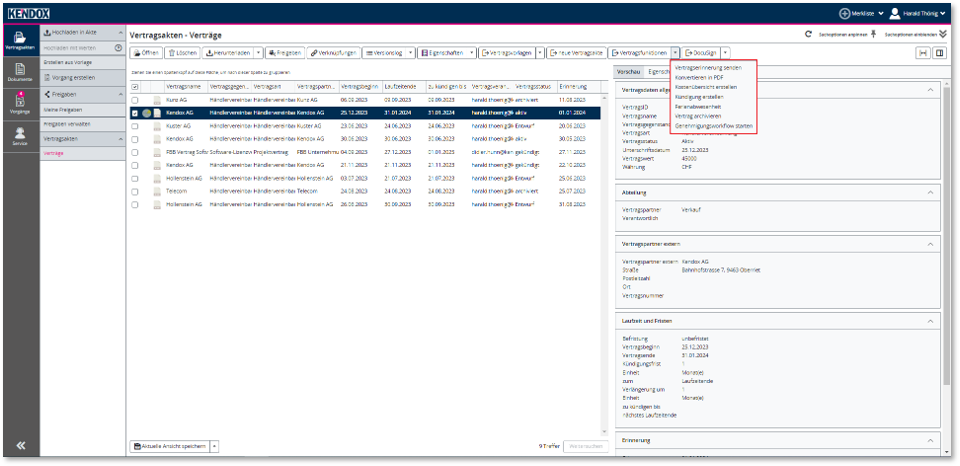Tick the checkbox for Kunz AG row
The image size is (960, 466).
(135, 100)
